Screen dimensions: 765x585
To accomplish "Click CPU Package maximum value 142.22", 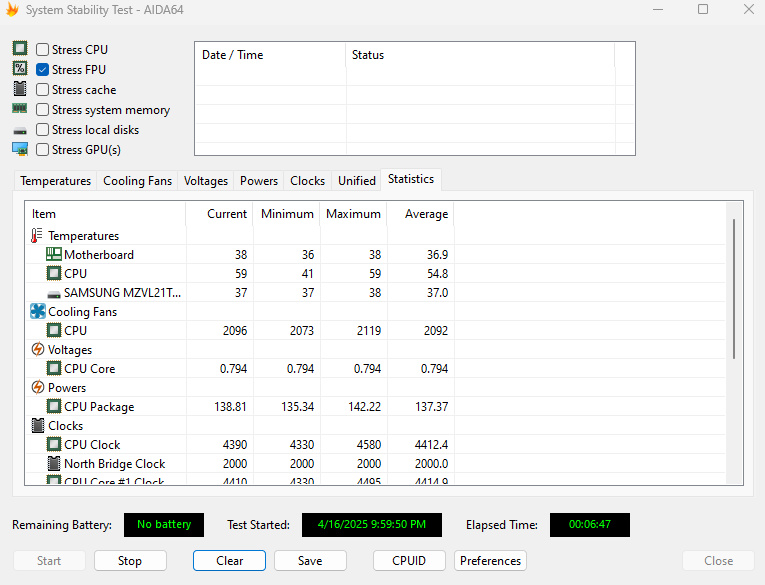I will click(364, 406).
